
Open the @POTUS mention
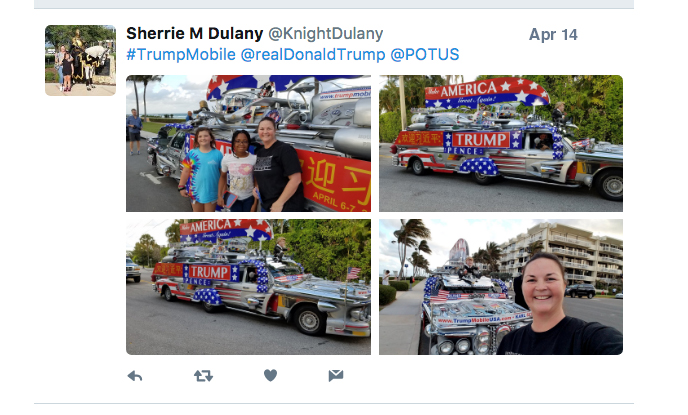point(425,54)
